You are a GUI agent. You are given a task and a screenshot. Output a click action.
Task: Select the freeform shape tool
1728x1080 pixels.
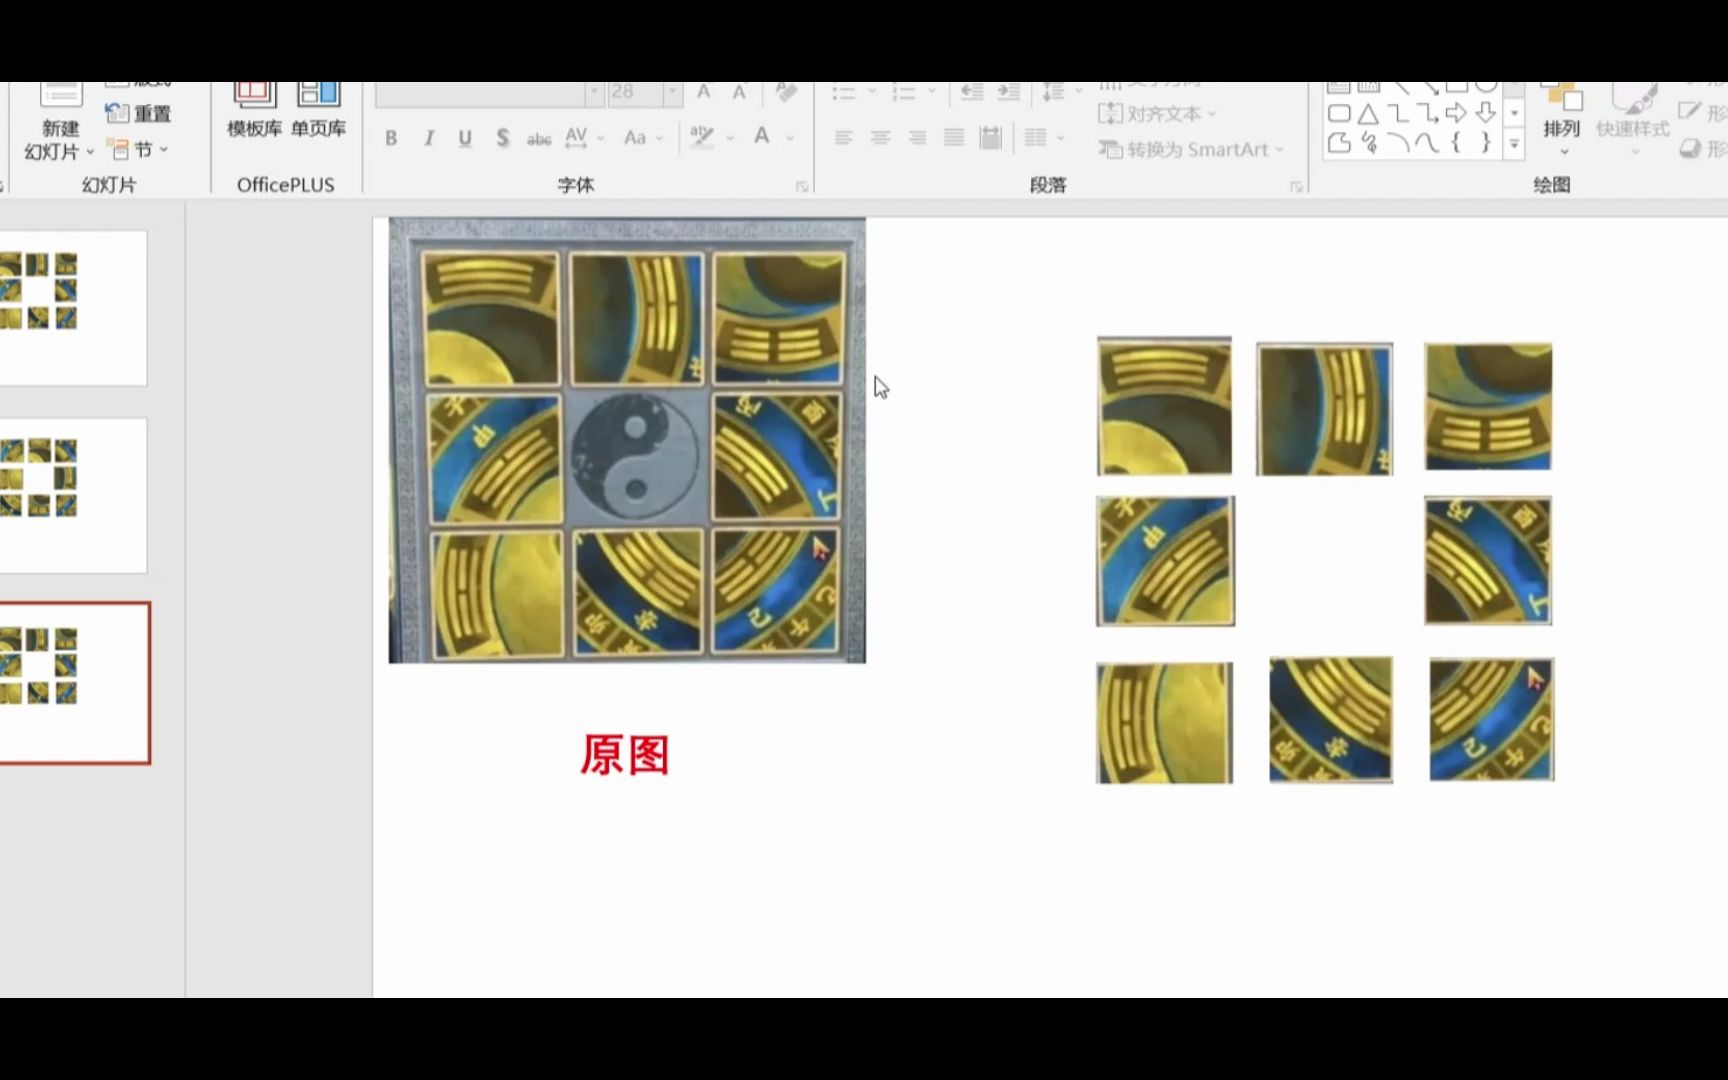point(1339,143)
